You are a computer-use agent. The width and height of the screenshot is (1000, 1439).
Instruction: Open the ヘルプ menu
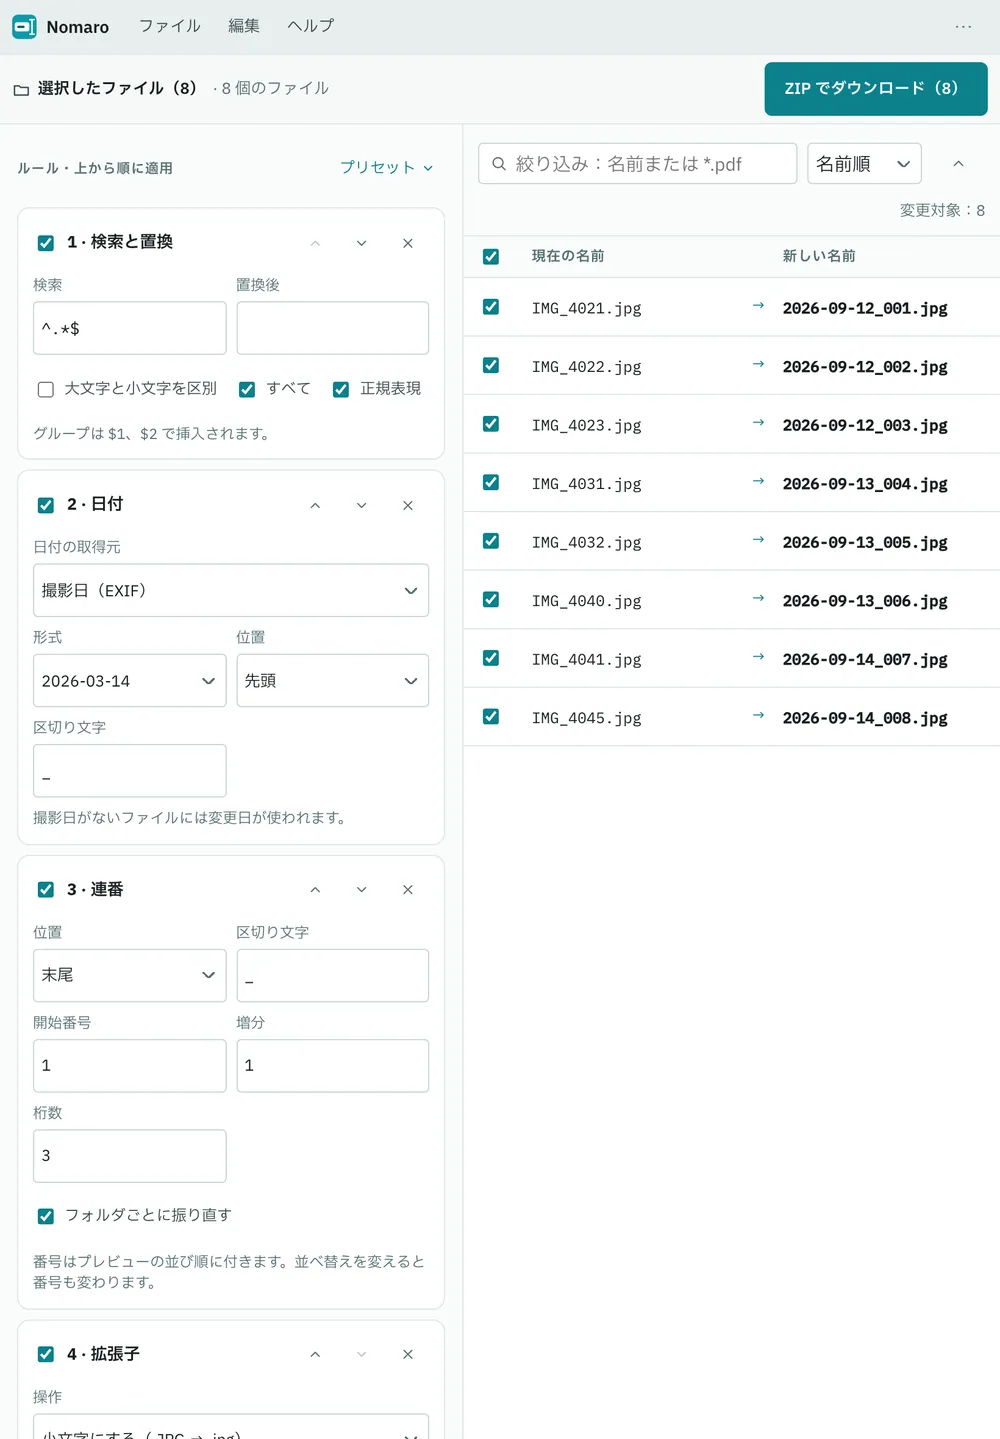311,26
